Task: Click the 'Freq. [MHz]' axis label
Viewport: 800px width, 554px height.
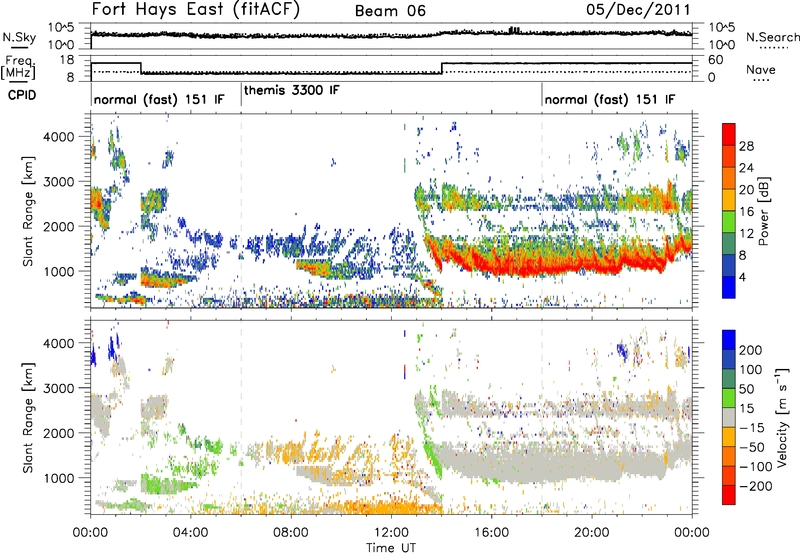Action: [x=18, y=68]
